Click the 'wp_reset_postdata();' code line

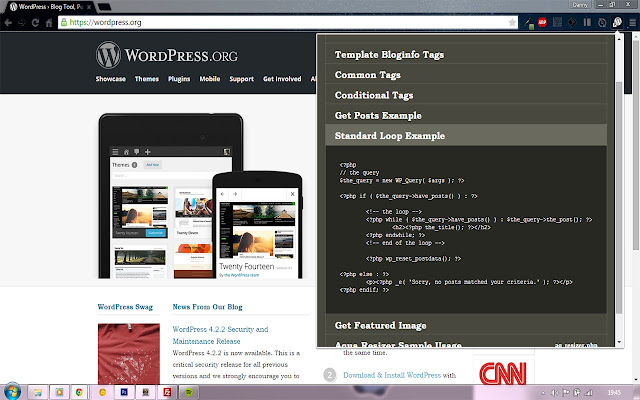(413, 258)
